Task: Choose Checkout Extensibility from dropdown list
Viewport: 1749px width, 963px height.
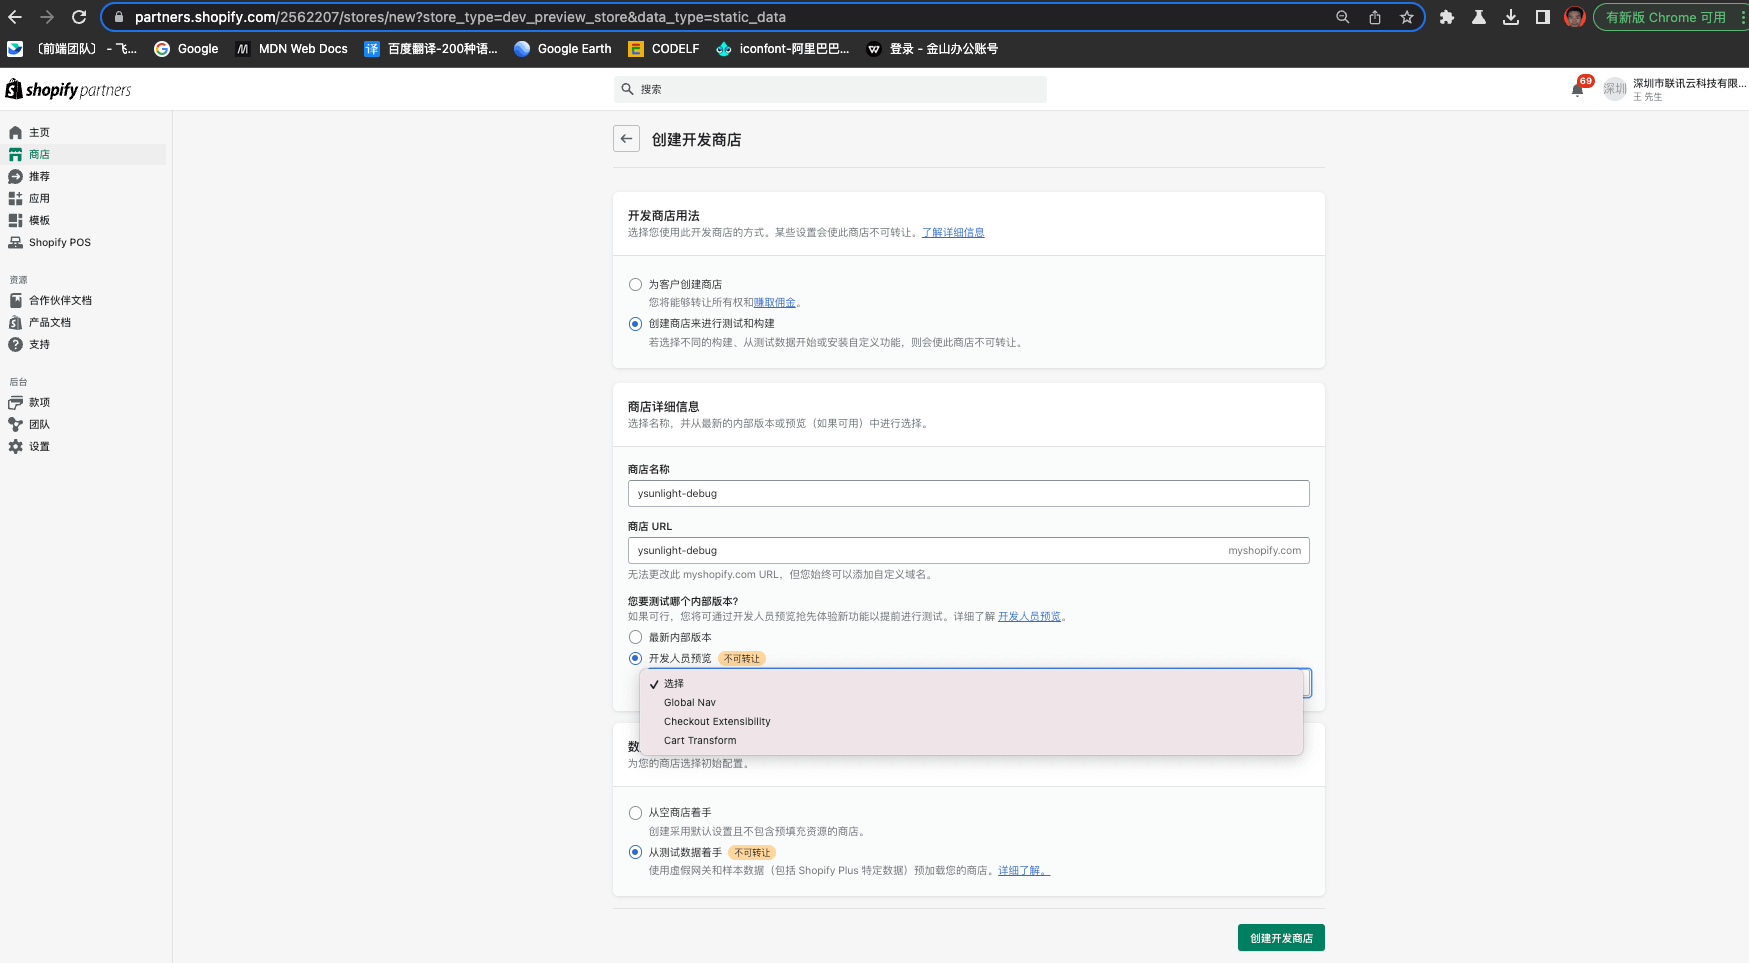Action: [x=717, y=722]
